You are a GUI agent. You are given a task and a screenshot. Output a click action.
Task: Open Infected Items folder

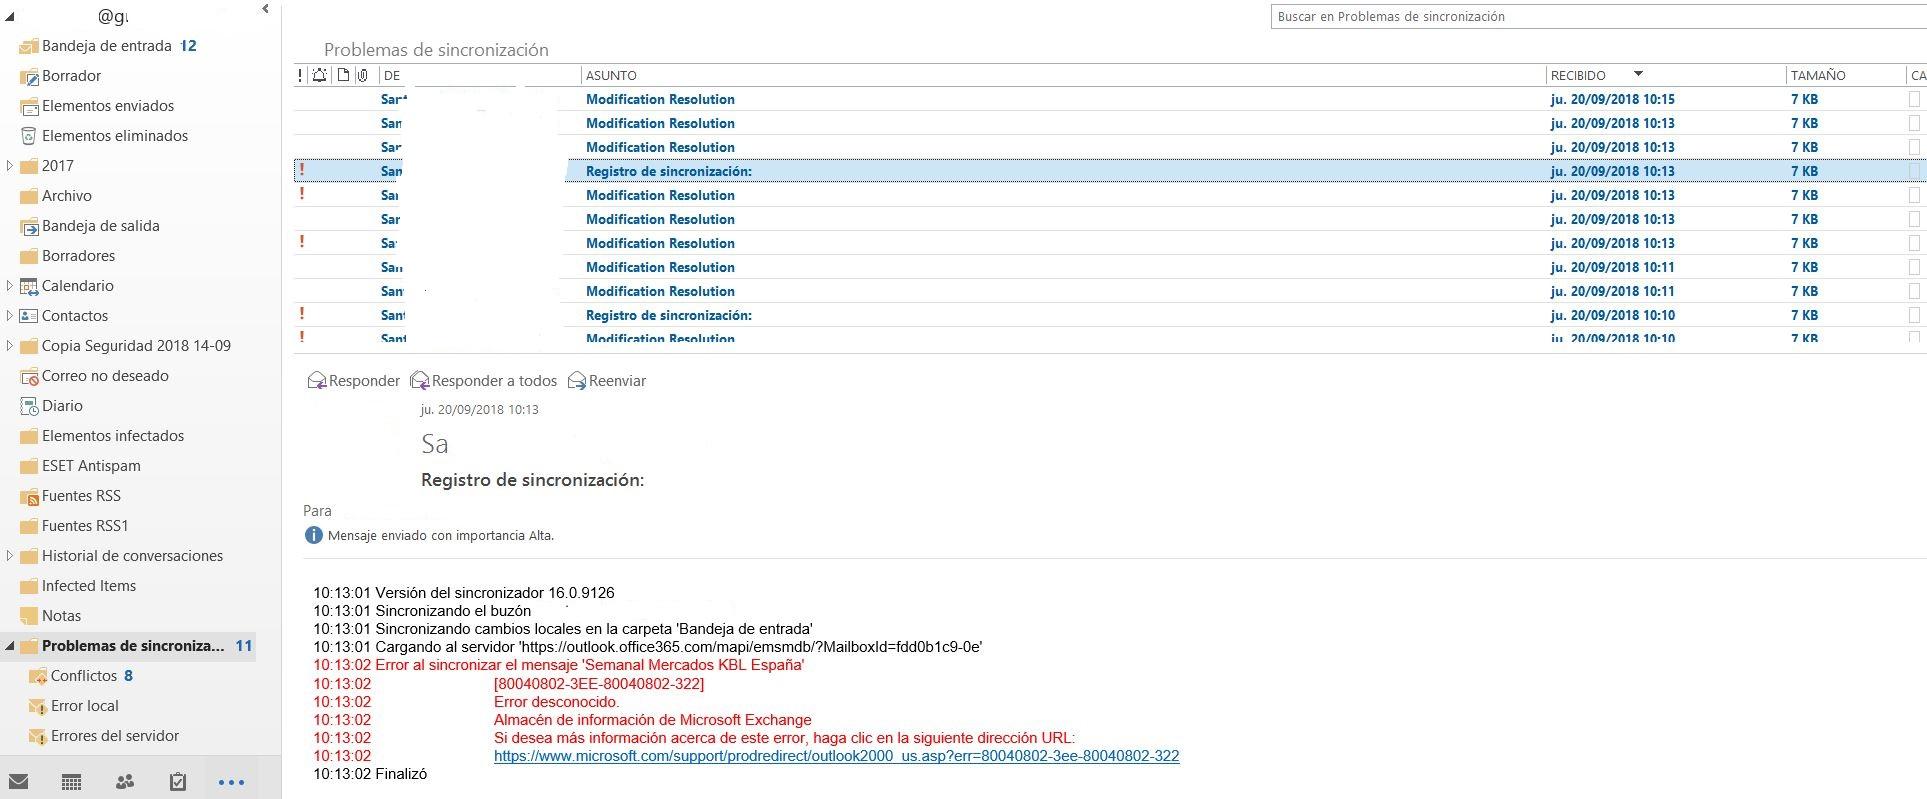tap(78, 586)
